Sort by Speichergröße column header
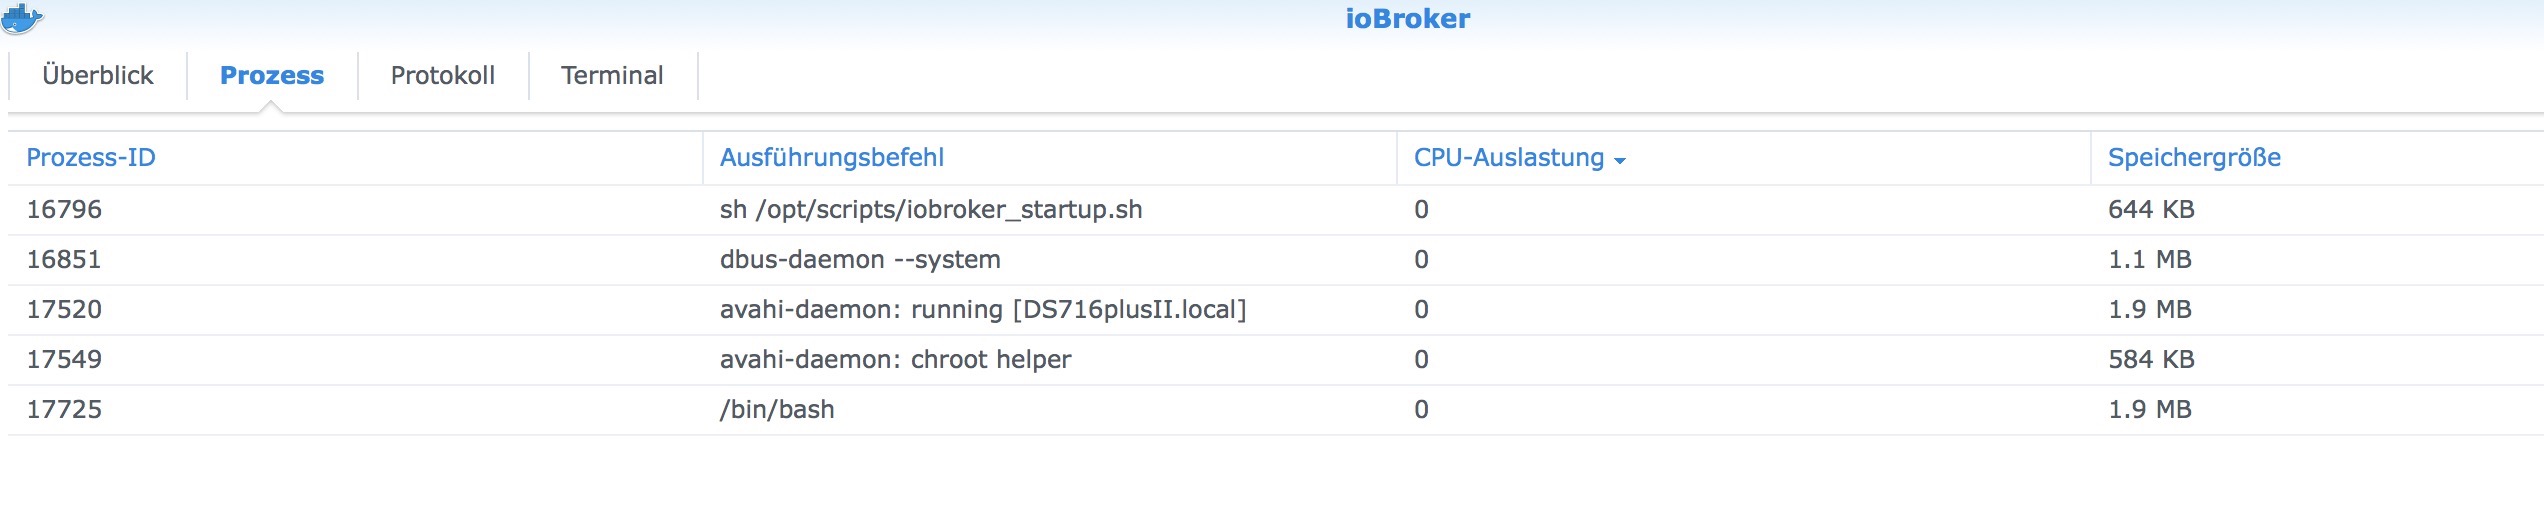2544x524 pixels. 2194,158
